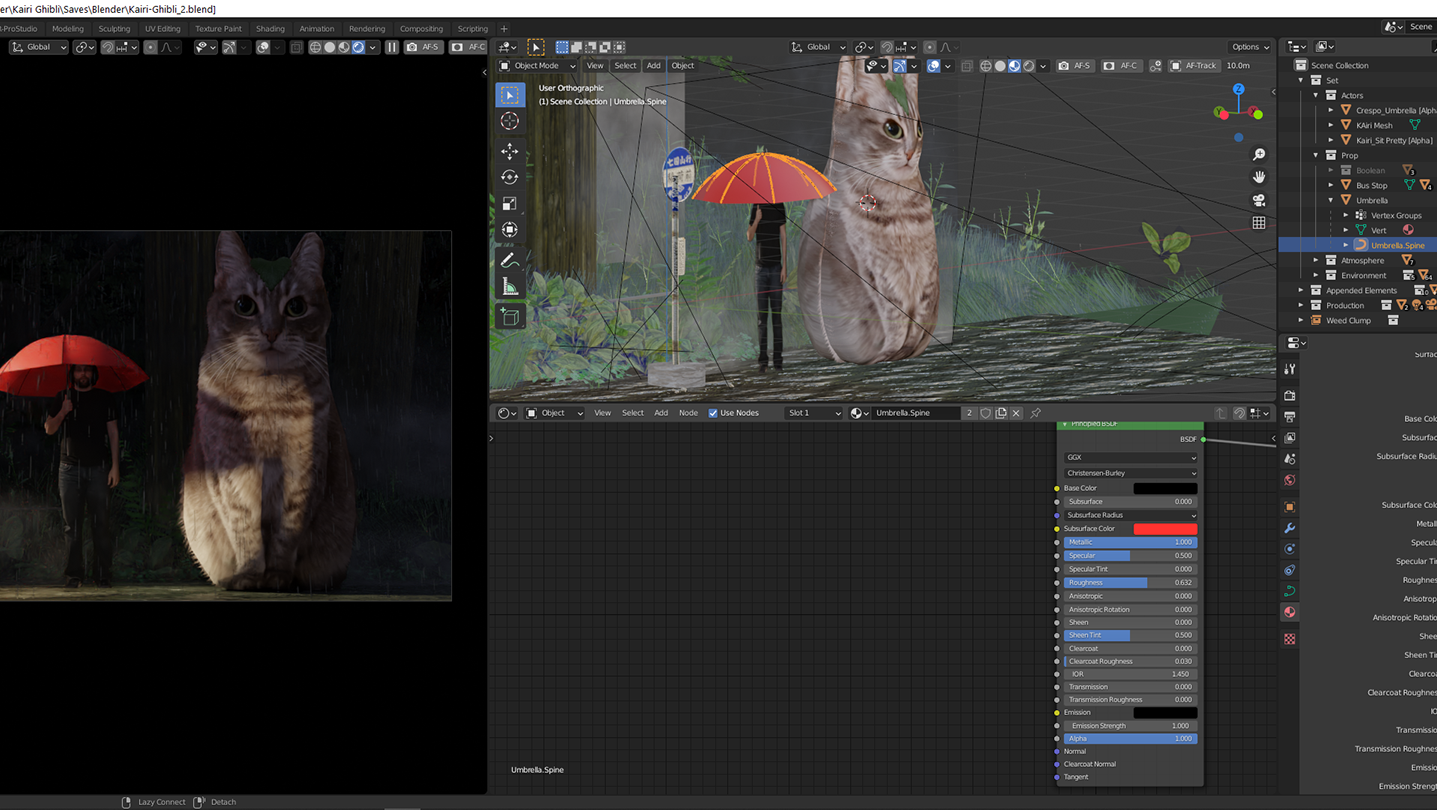
Task: Open the Slot 1 dropdown
Action: coord(814,413)
